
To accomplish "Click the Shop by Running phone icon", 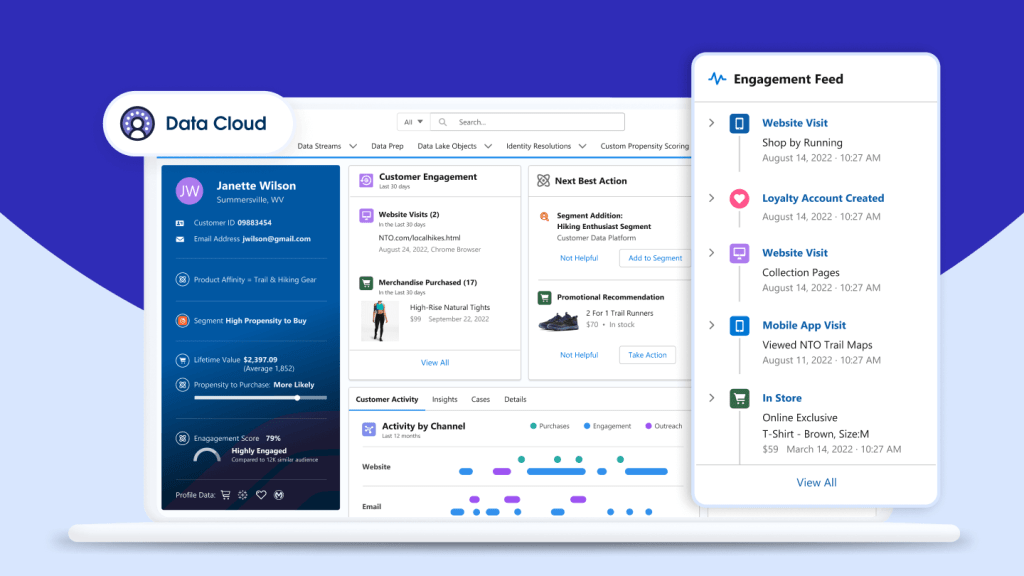I will [x=739, y=123].
